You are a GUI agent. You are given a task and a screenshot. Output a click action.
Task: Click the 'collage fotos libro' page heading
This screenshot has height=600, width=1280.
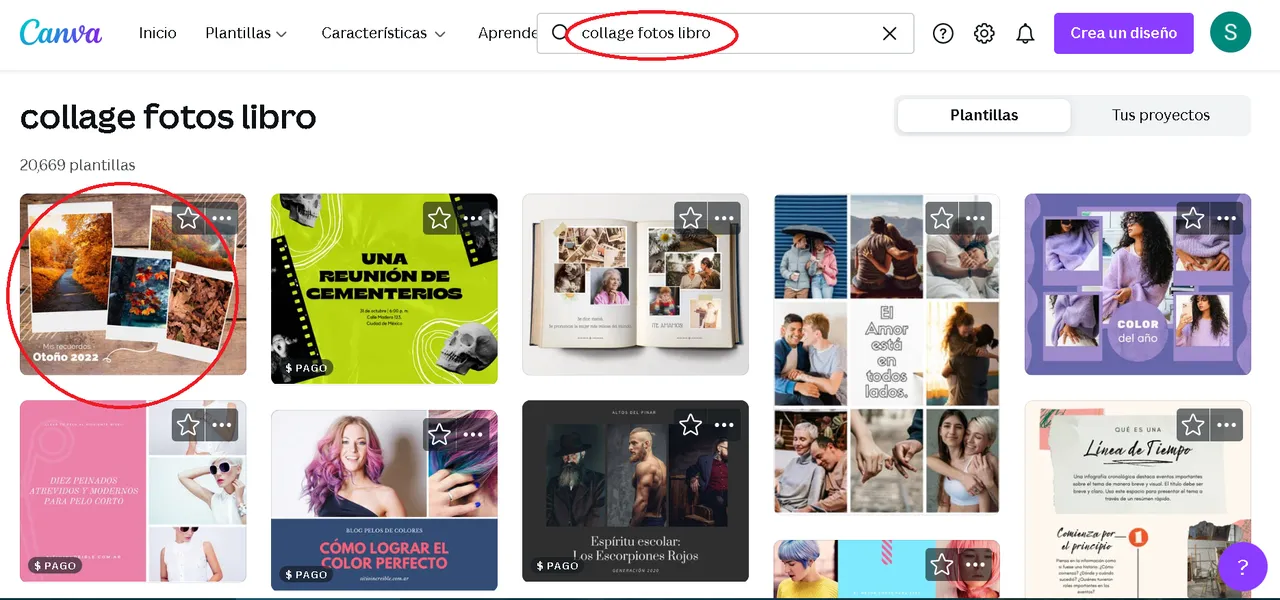click(x=168, y=117)
